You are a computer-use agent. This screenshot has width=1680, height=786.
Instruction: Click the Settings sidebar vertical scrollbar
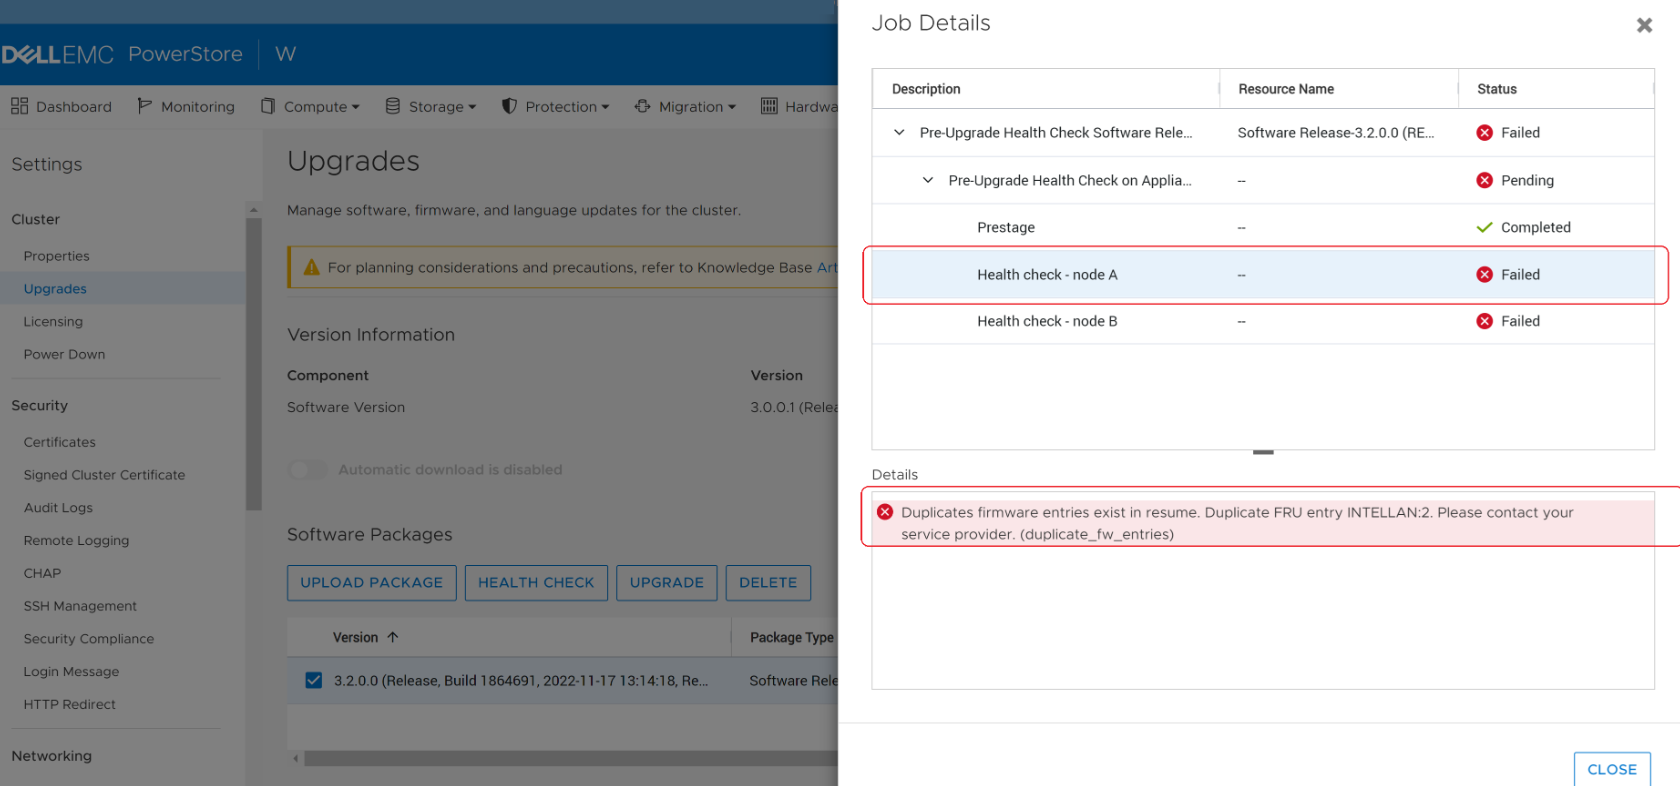point(254,365)
